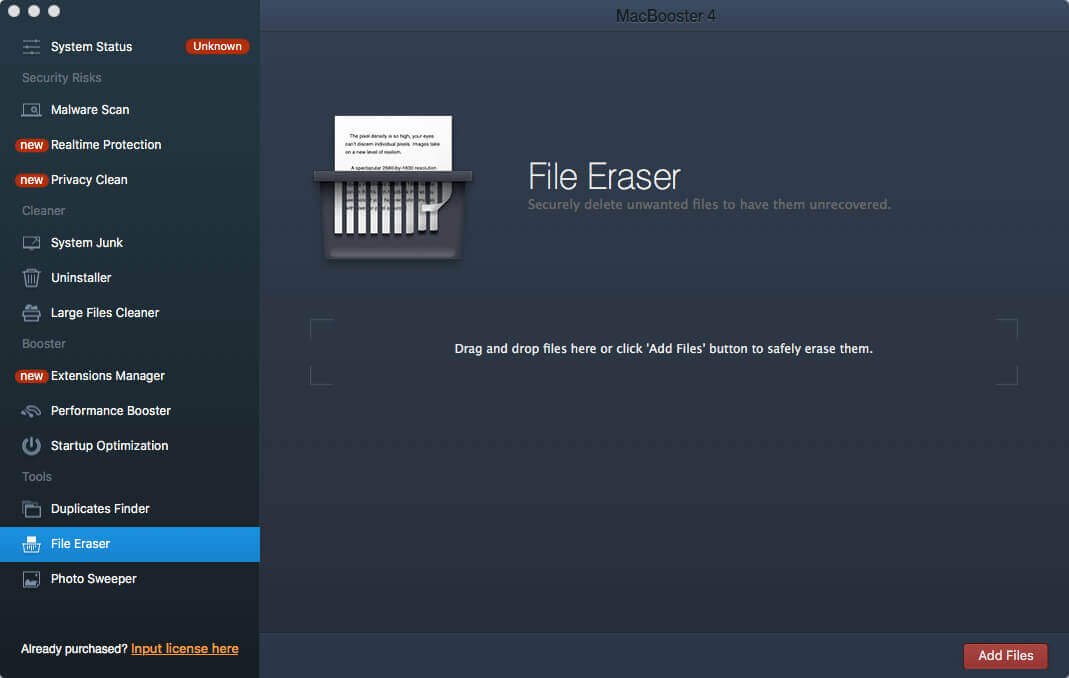Click the Malware Scan laptop icon
The width and height of the screenshot is (1069, 678).
coord(31,110)
